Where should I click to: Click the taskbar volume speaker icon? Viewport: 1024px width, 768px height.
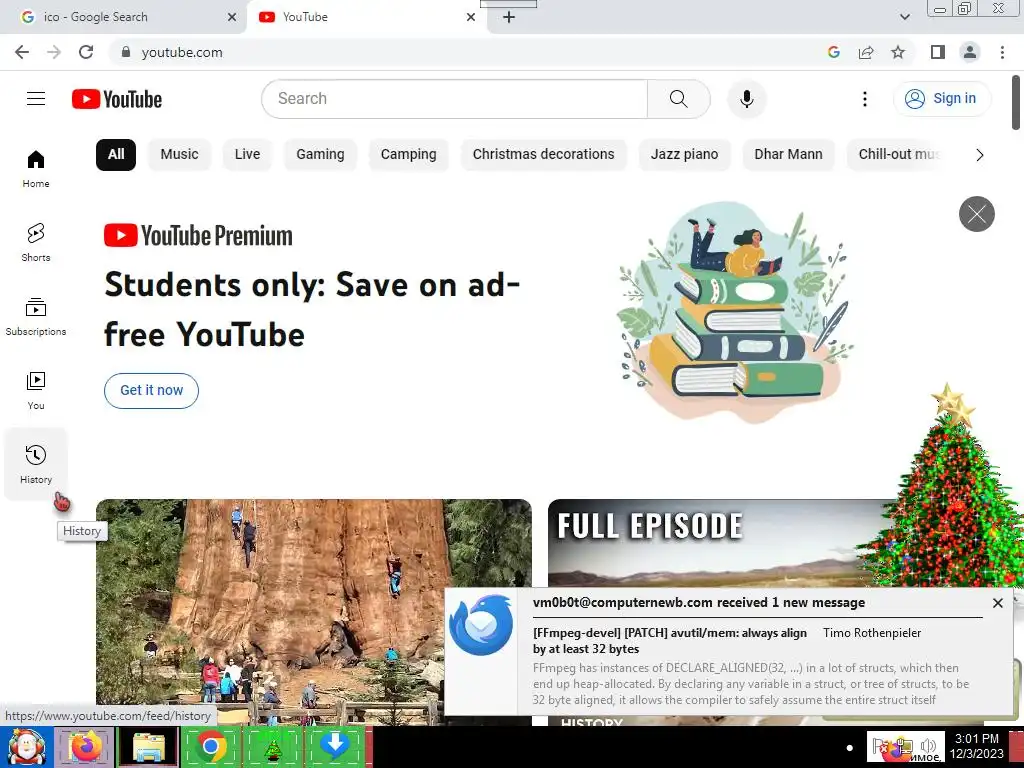[929, 746]
